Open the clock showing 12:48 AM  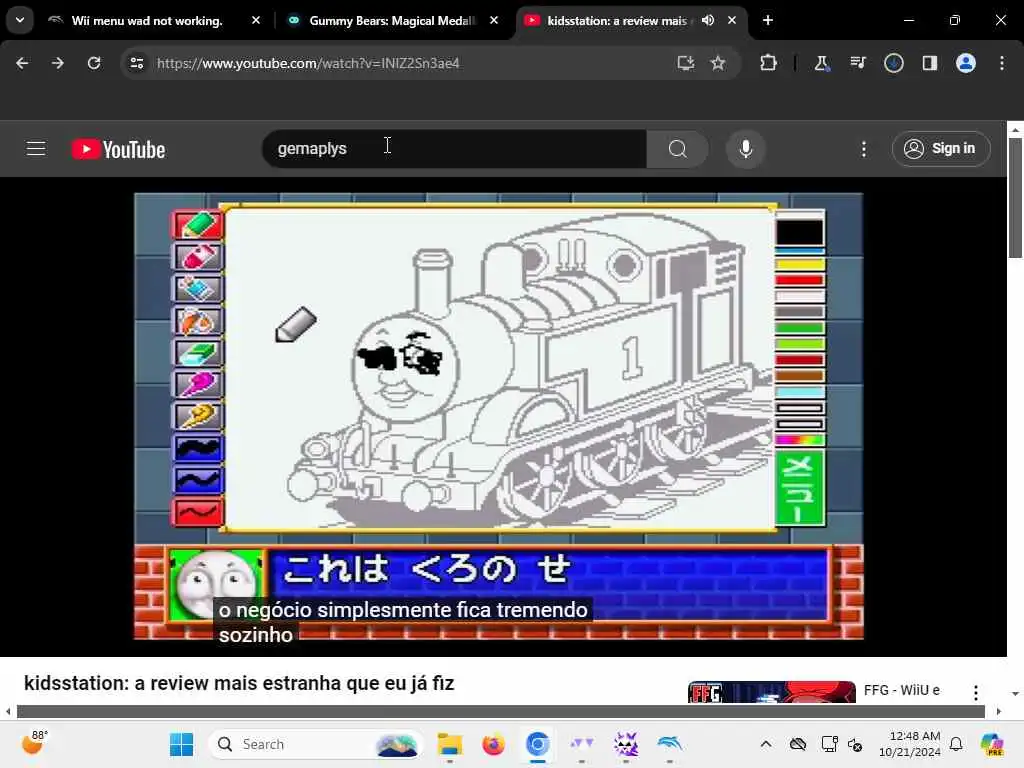(910, 744)
